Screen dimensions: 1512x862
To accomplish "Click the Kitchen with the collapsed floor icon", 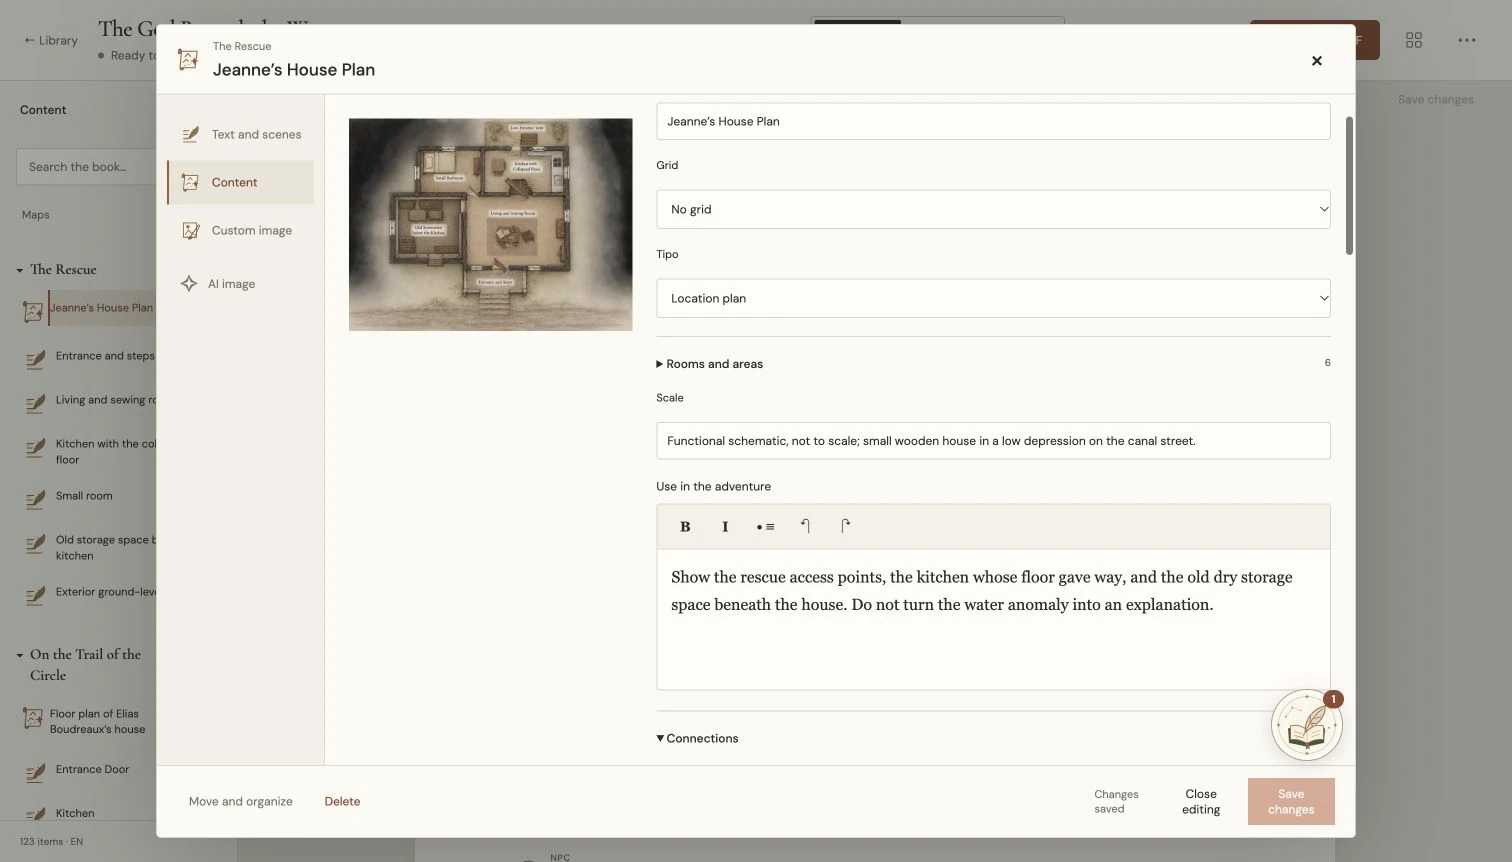I will point(35,447).
